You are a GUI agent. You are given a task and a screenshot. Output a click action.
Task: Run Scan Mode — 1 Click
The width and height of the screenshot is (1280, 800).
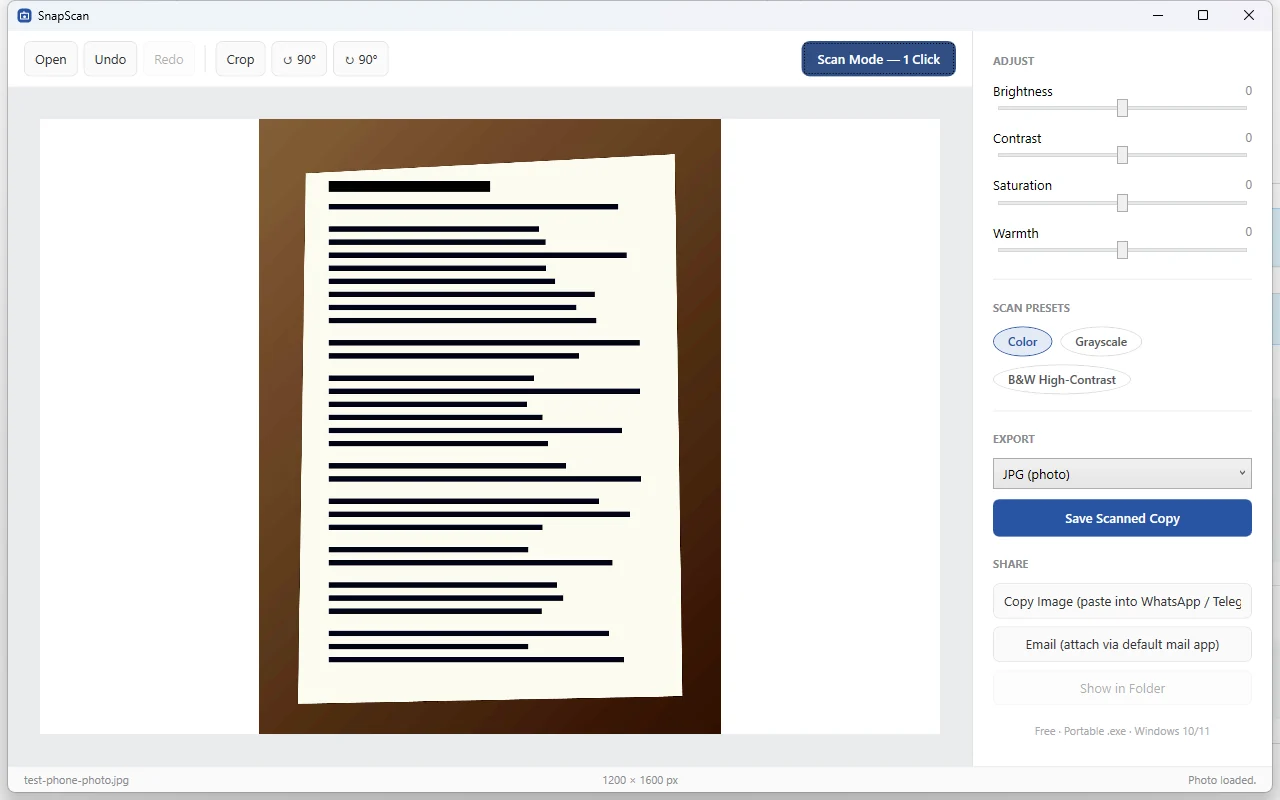pyautogui.click(x=878, y=59)
